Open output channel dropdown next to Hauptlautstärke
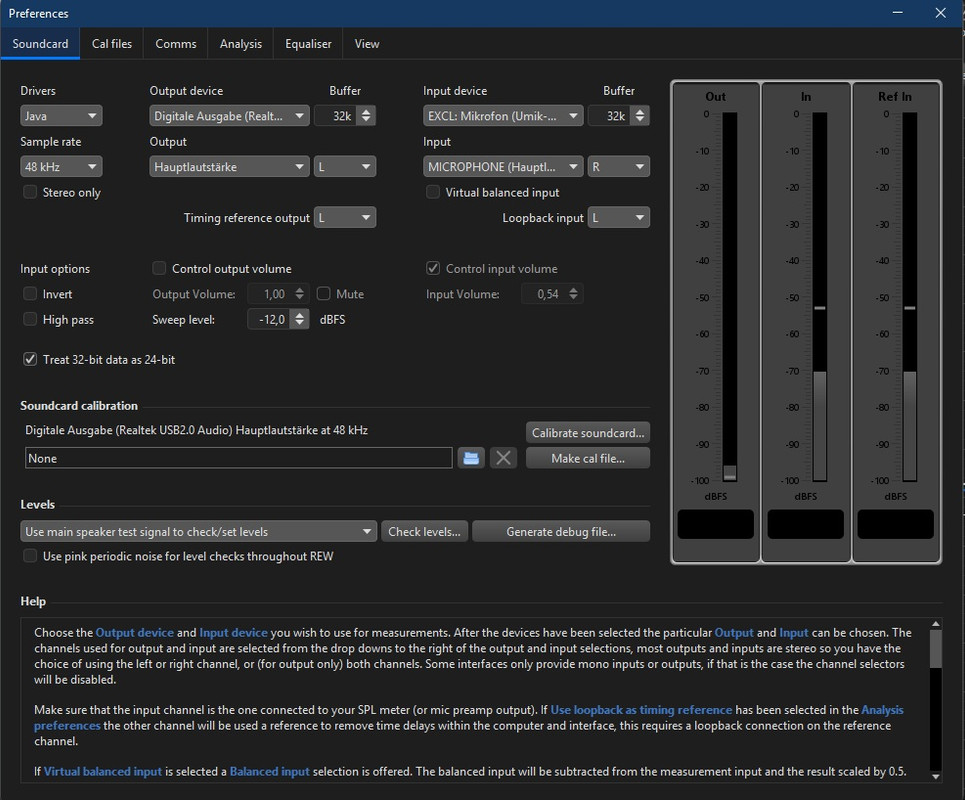The width and height of the screenshot is (965, 800). click(x=345, y=167)
